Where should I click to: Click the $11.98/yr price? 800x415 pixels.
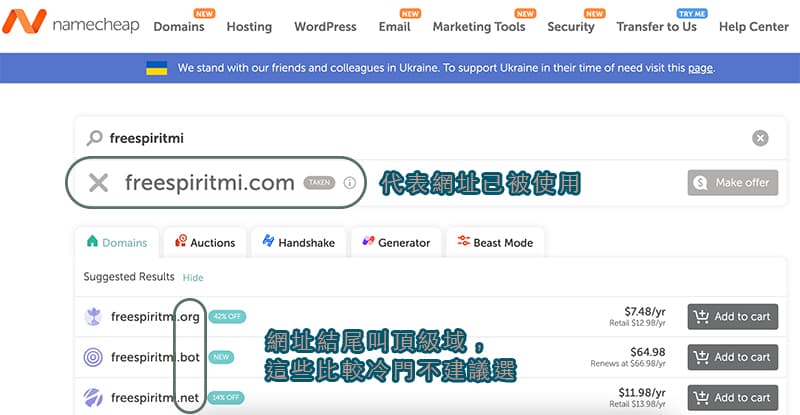click(x=642, y=392)
